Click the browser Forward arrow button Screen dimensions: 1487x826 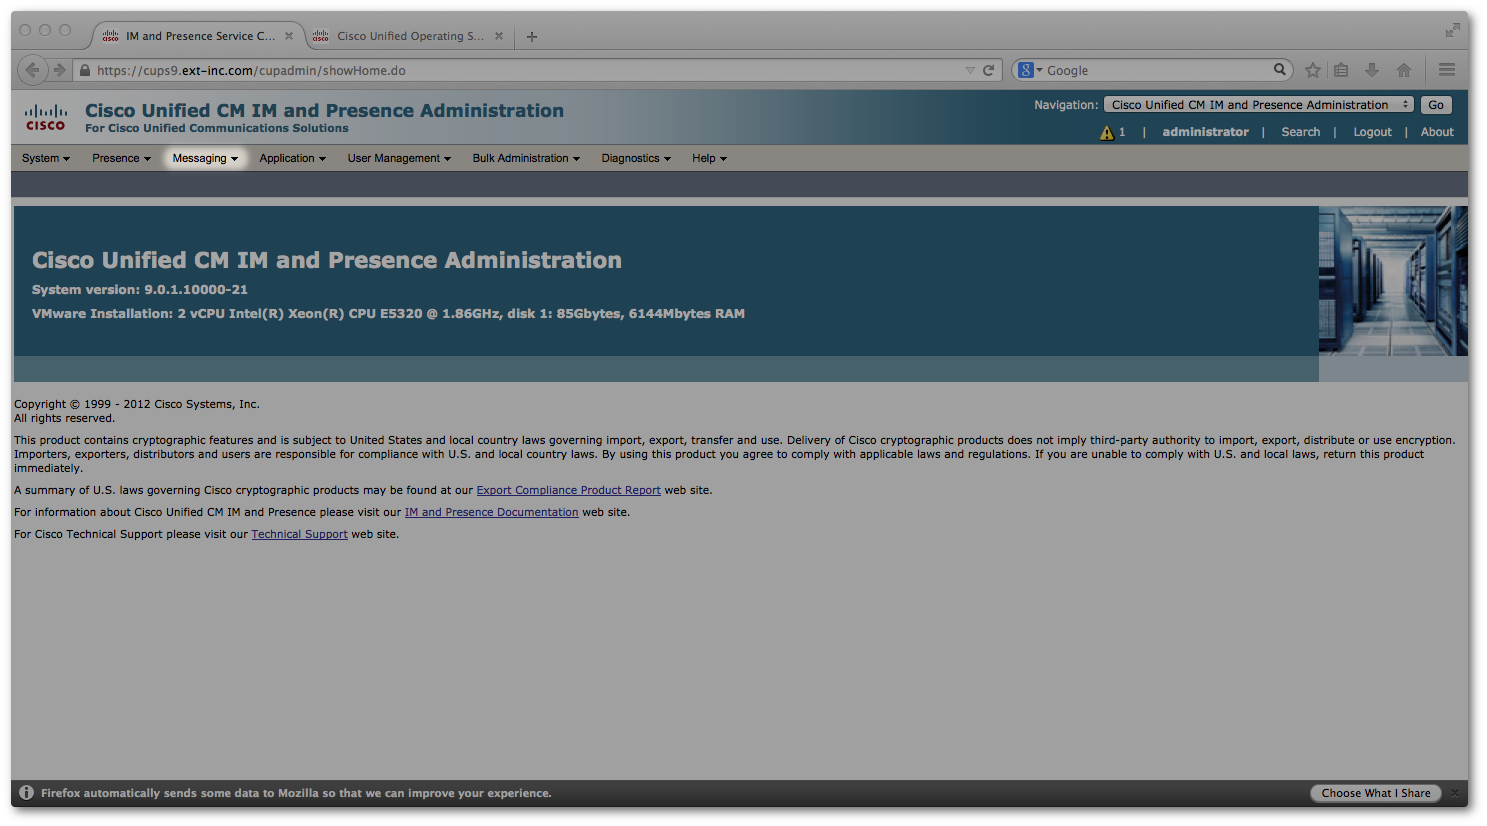tap(59, 70)
